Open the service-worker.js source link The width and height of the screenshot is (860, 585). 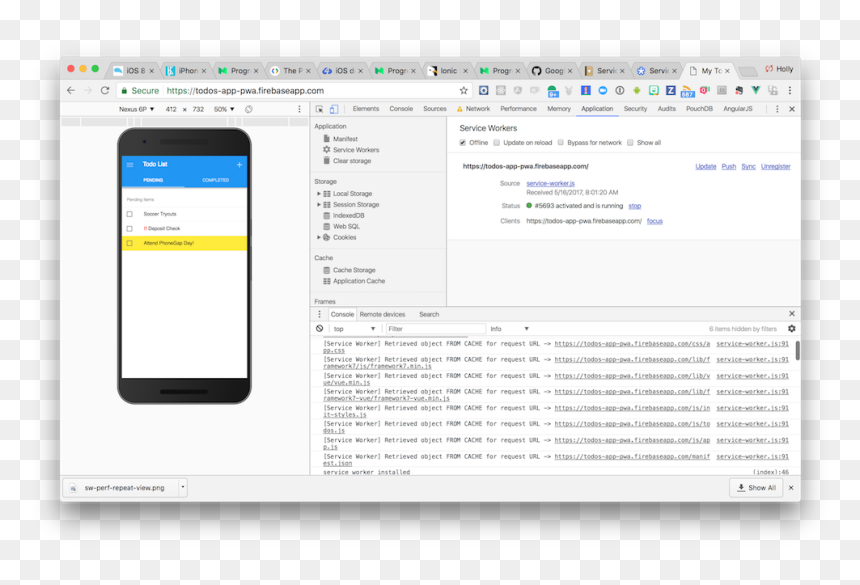[551, 184]
